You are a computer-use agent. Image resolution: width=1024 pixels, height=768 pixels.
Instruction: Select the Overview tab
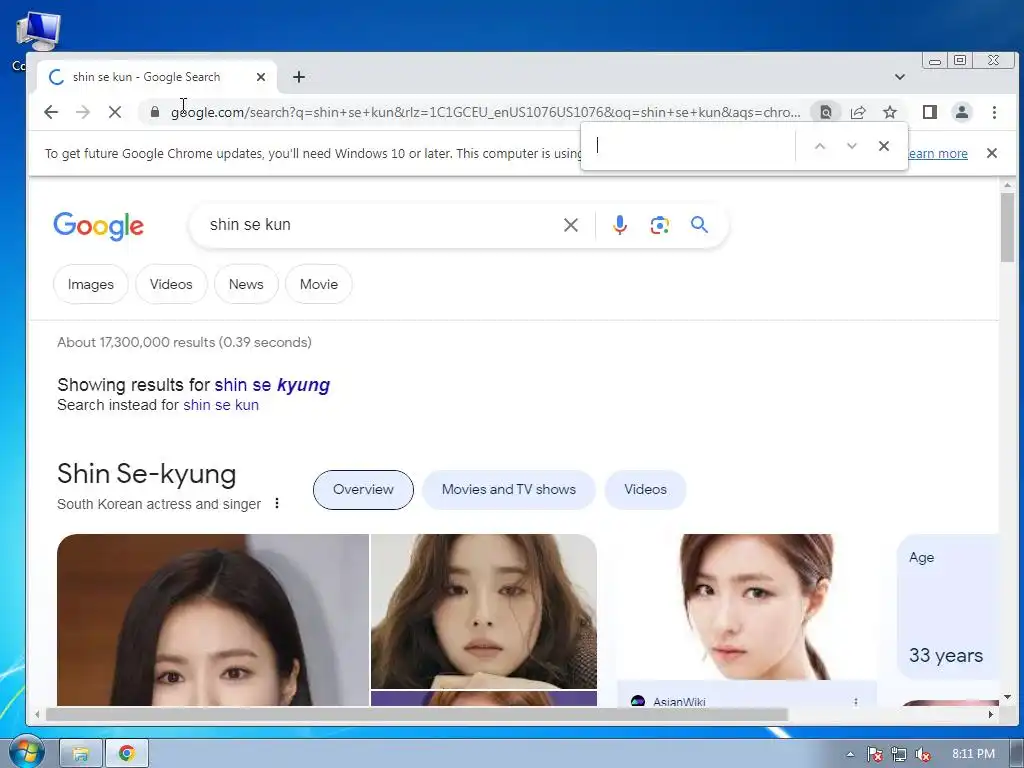[x=363, y=490]
